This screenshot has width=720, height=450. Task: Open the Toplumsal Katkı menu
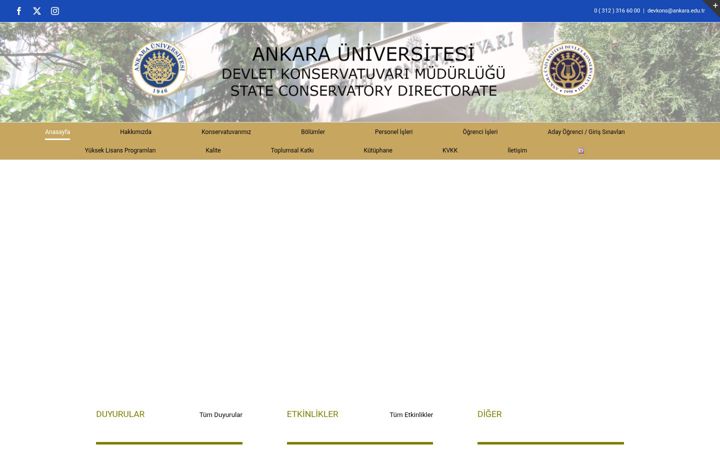(x=292, y=150)
